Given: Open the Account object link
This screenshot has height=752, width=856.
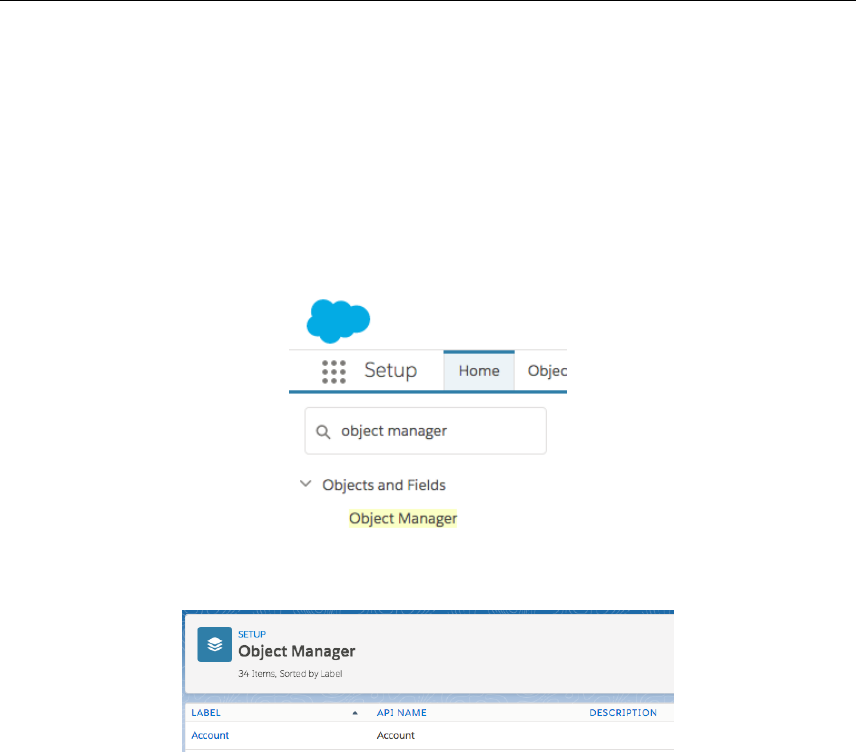Looking at the screenshot, I should (210, 735).
